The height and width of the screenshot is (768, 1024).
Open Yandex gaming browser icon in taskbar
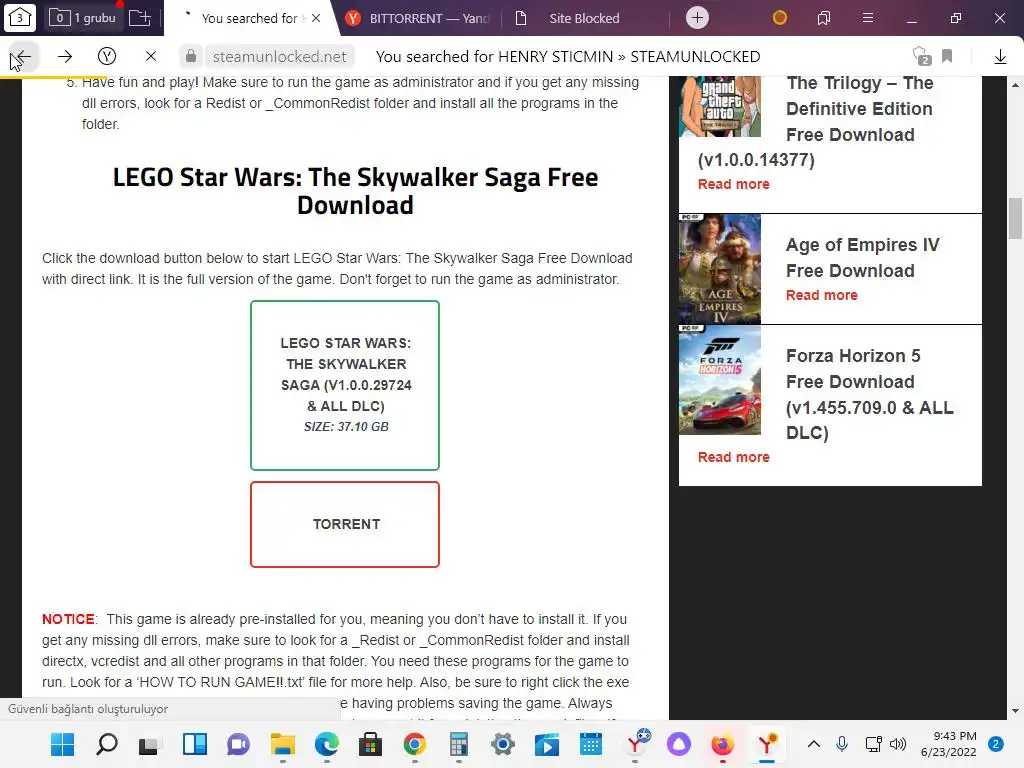click(636, 744)
